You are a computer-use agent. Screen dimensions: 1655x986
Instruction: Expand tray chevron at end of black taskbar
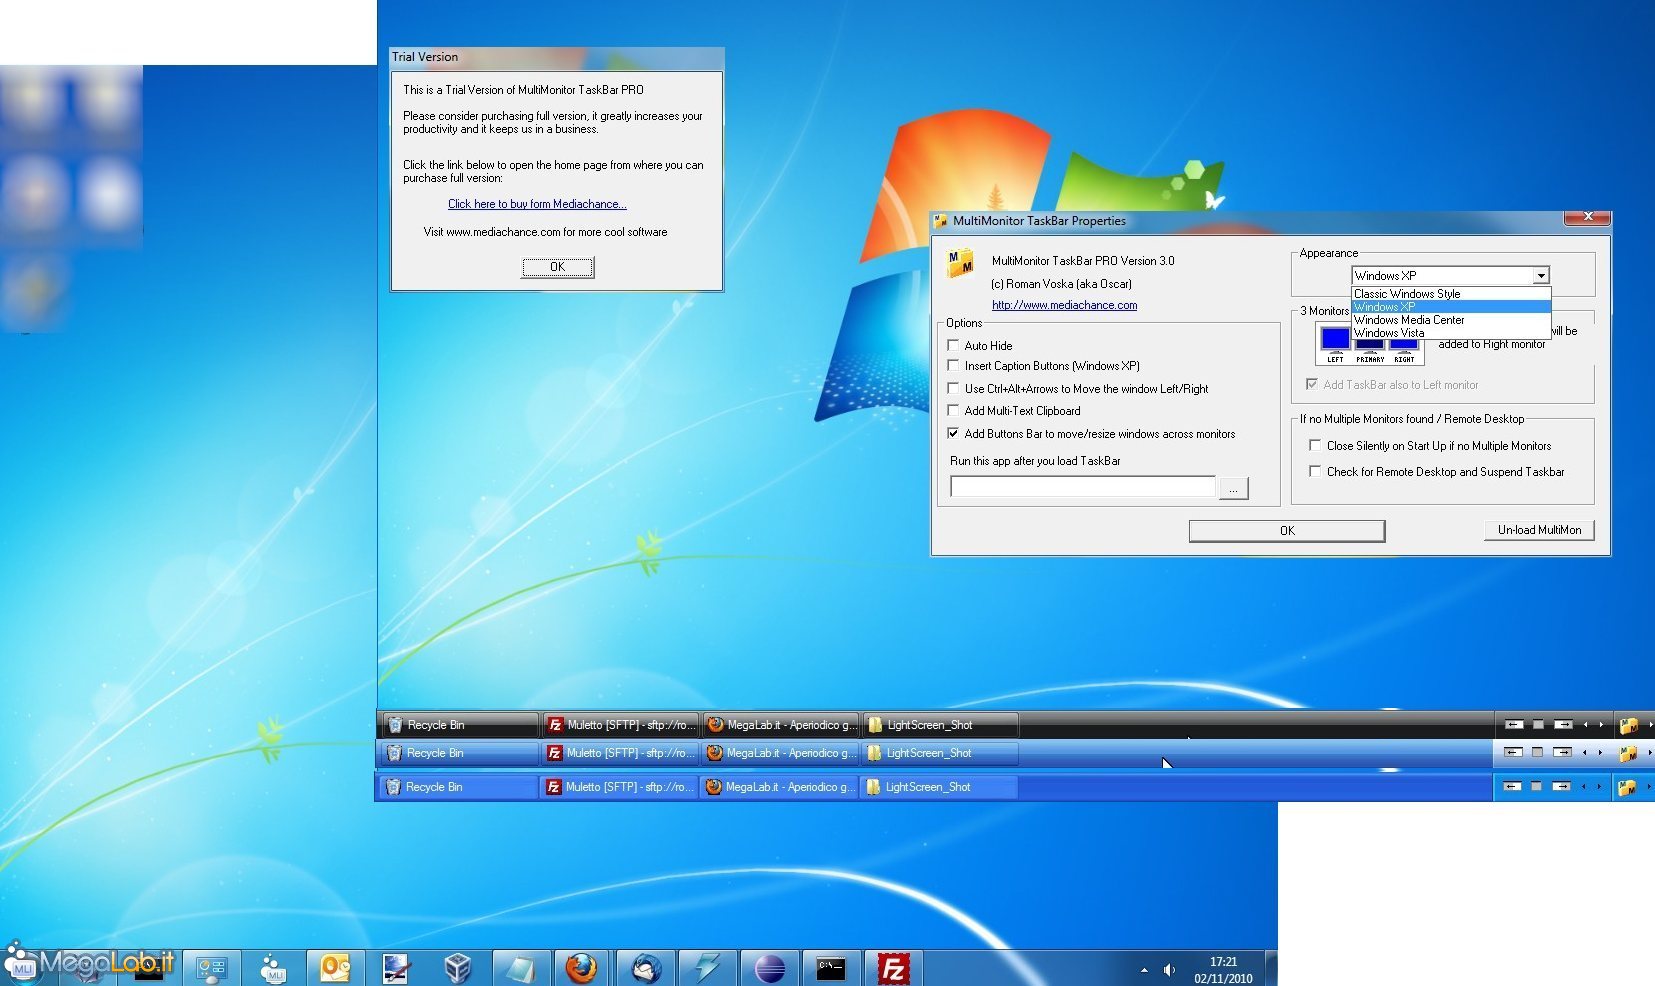pos(1650,725)
